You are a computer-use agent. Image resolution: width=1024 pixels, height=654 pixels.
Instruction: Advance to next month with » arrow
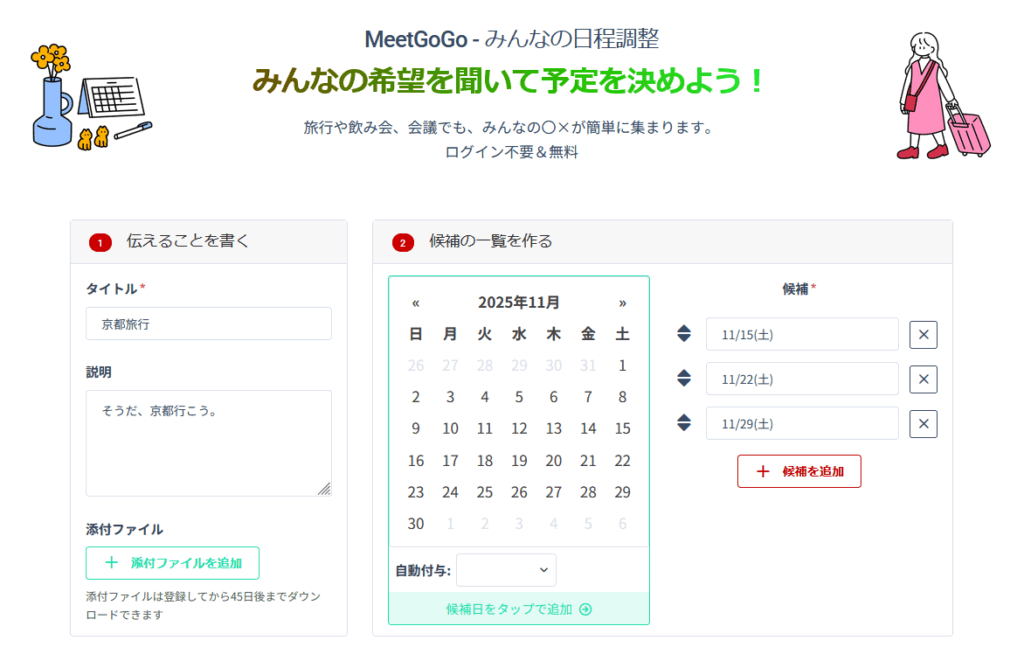click(622, 303)
